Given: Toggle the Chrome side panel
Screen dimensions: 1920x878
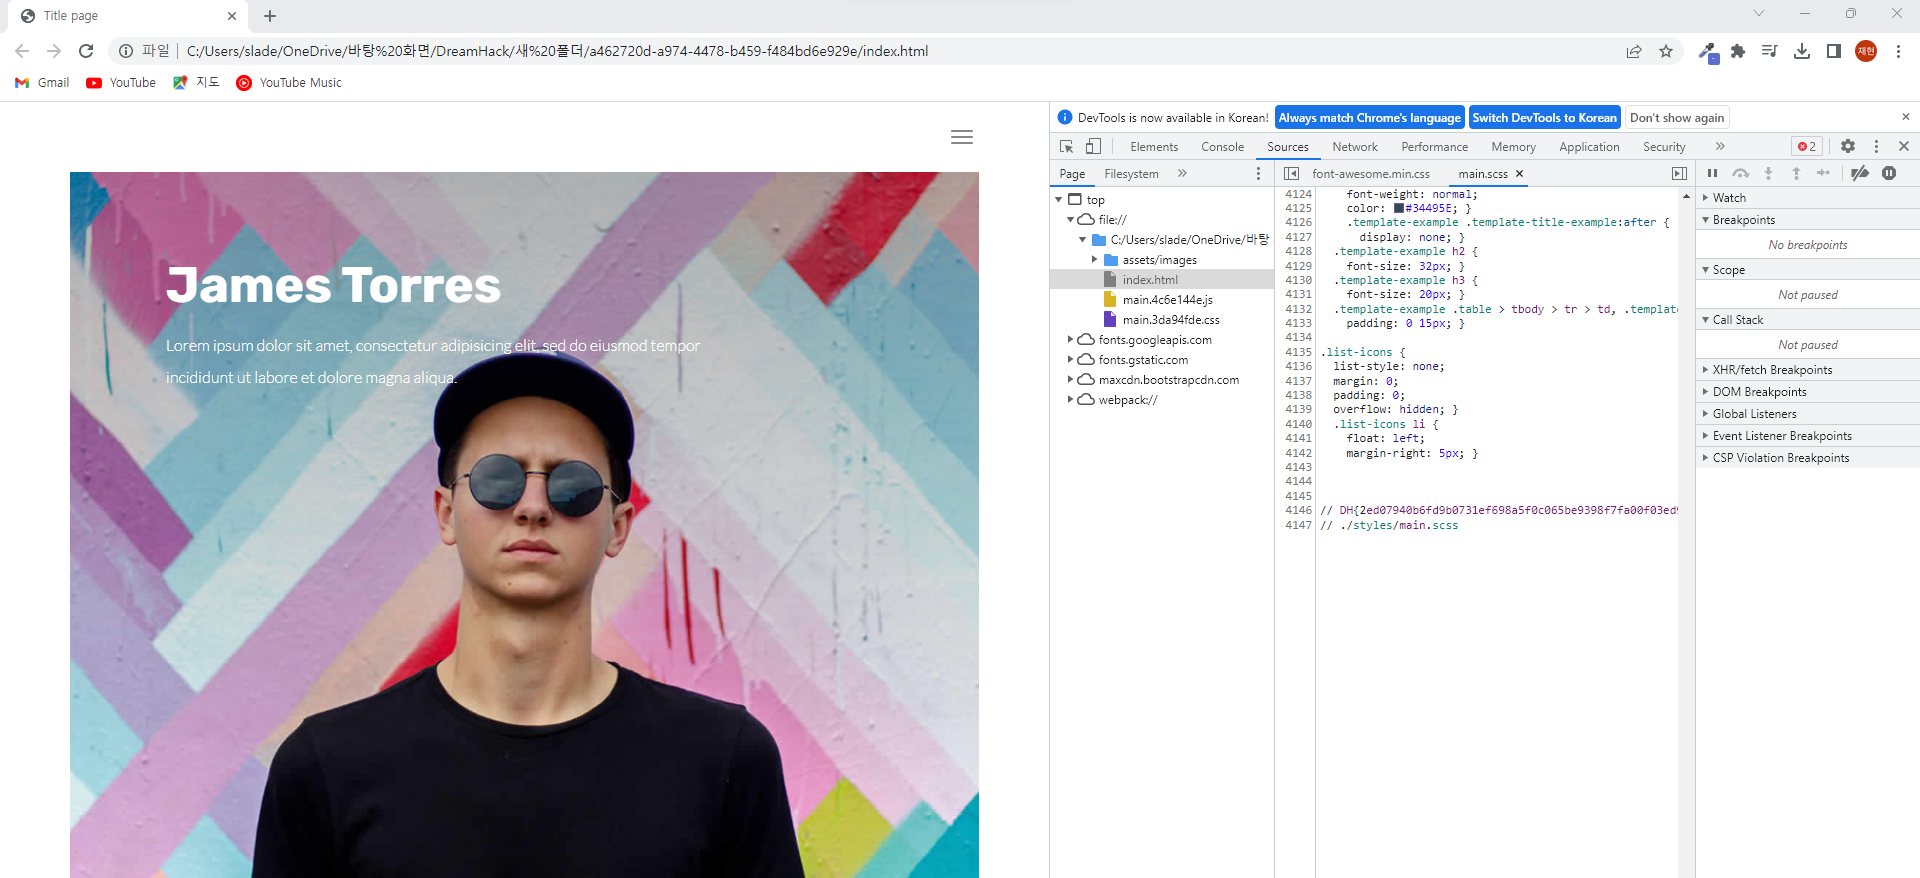Looking at the screenshot, I should pos(1834,51).
